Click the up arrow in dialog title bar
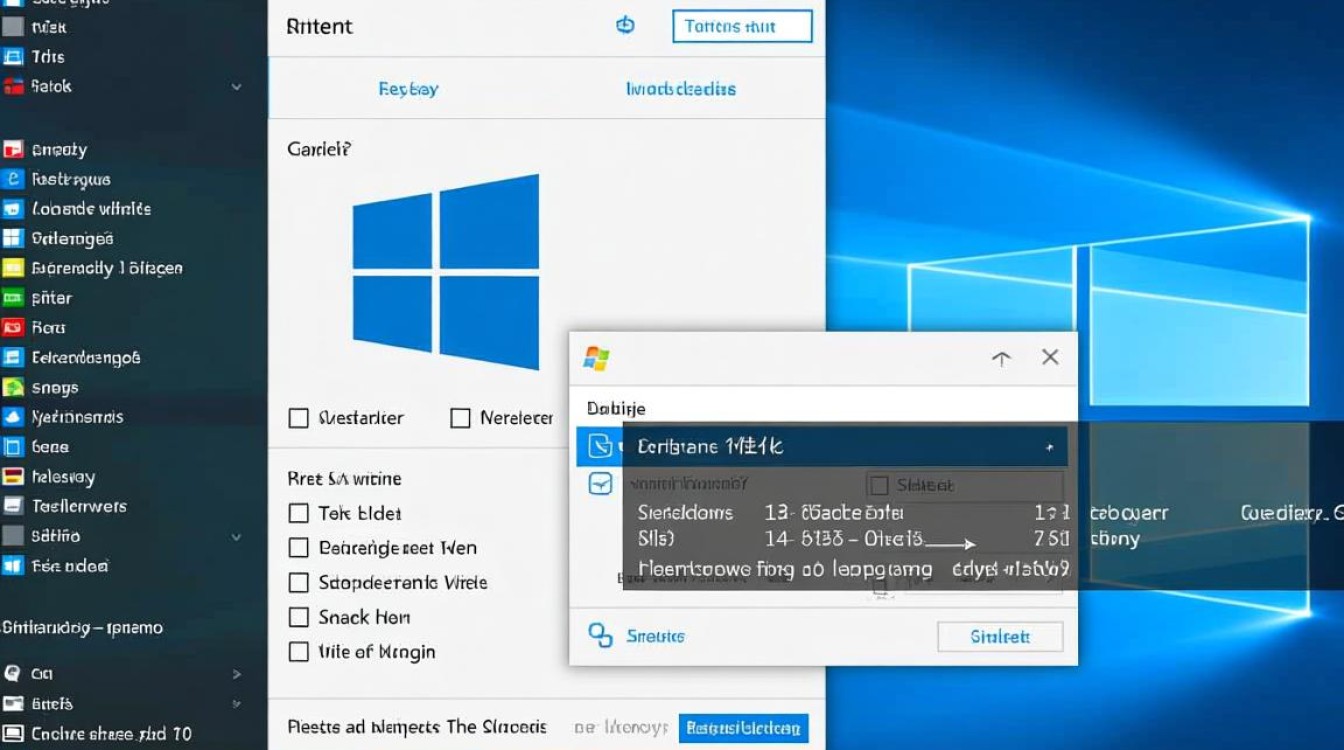Viewport: 1344px width, 750px height. tap(1001, 359)
